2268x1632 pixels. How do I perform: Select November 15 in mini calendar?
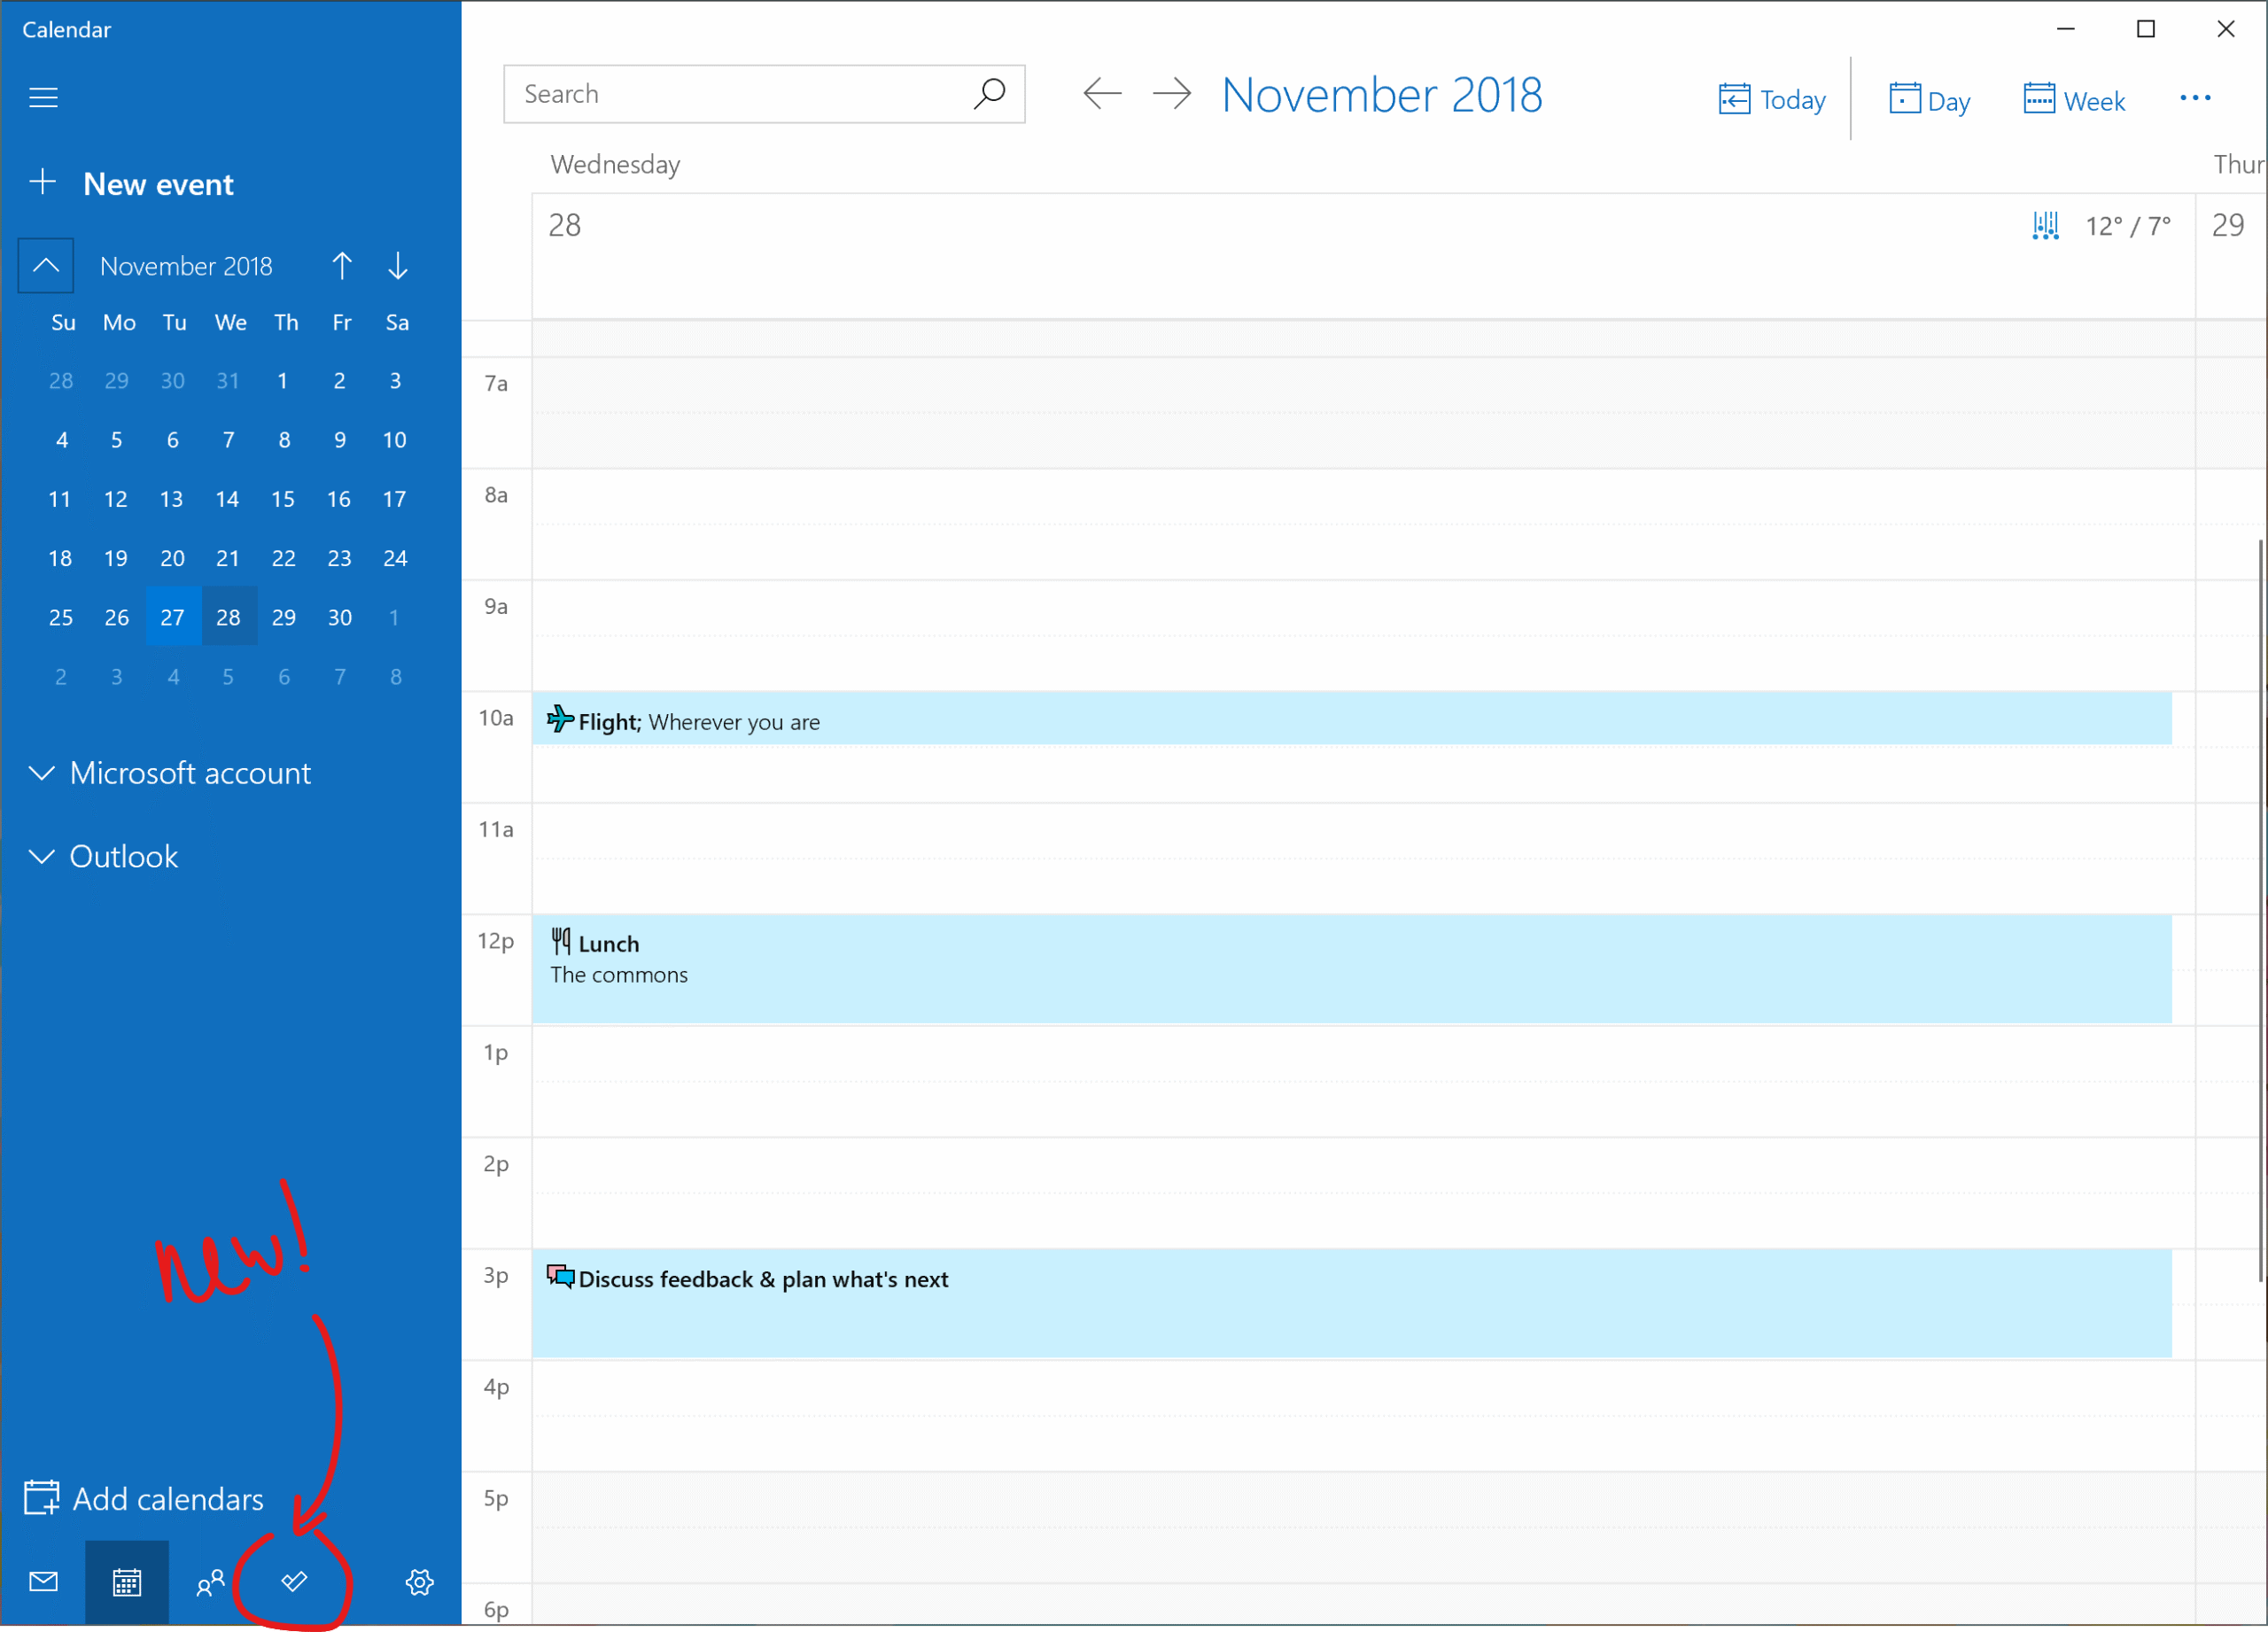284,499
